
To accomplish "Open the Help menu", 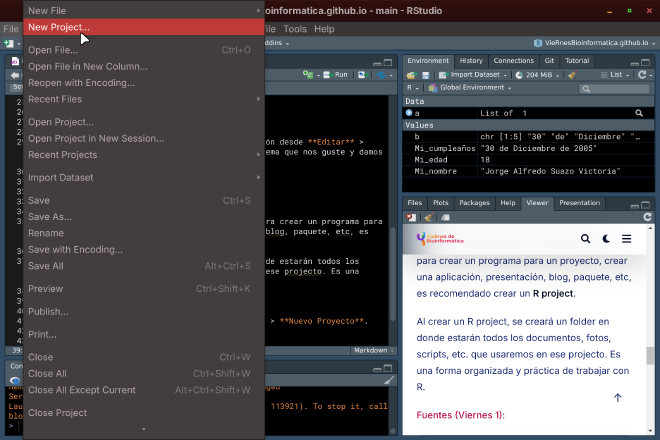I will click(324, 29).
